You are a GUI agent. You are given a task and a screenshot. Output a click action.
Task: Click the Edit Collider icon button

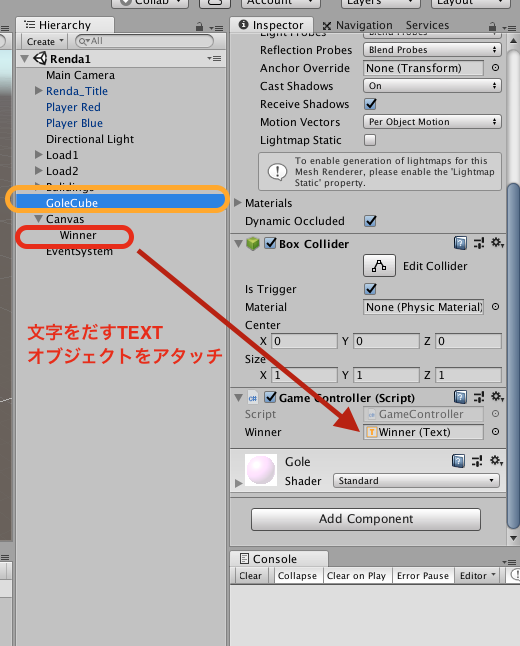pyautogui.click(x=379, y=266)
